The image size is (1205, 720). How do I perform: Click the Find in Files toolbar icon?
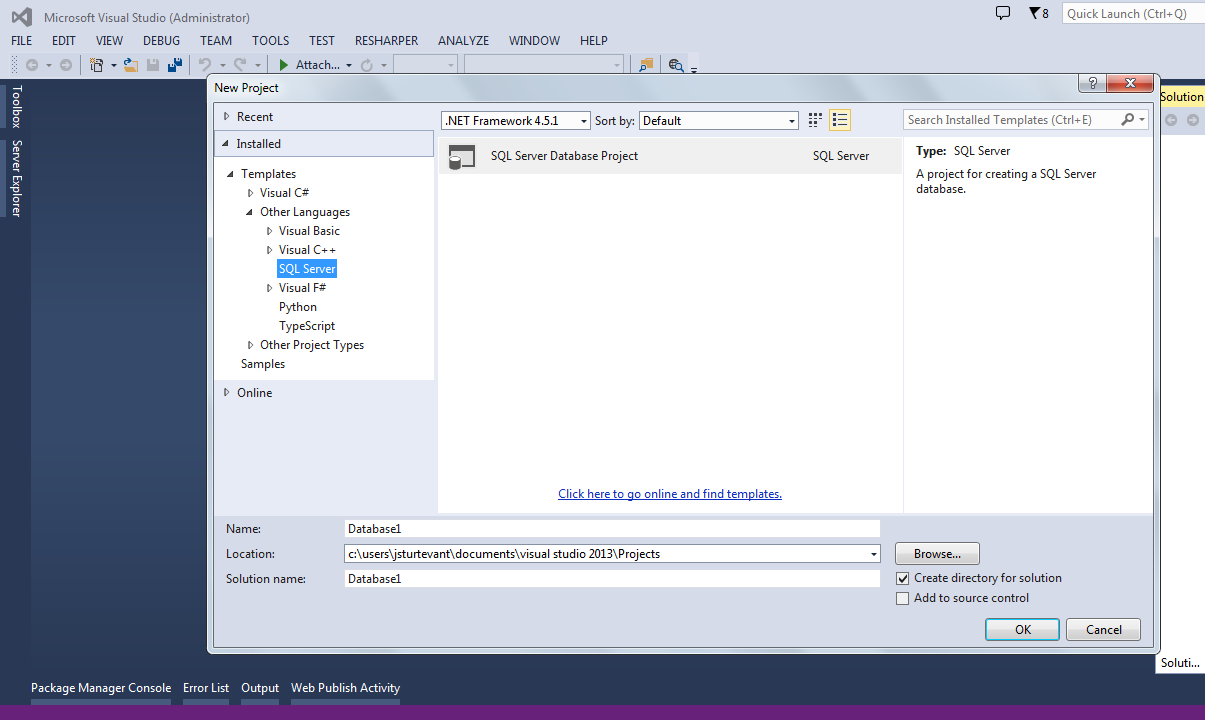[646, 65]
